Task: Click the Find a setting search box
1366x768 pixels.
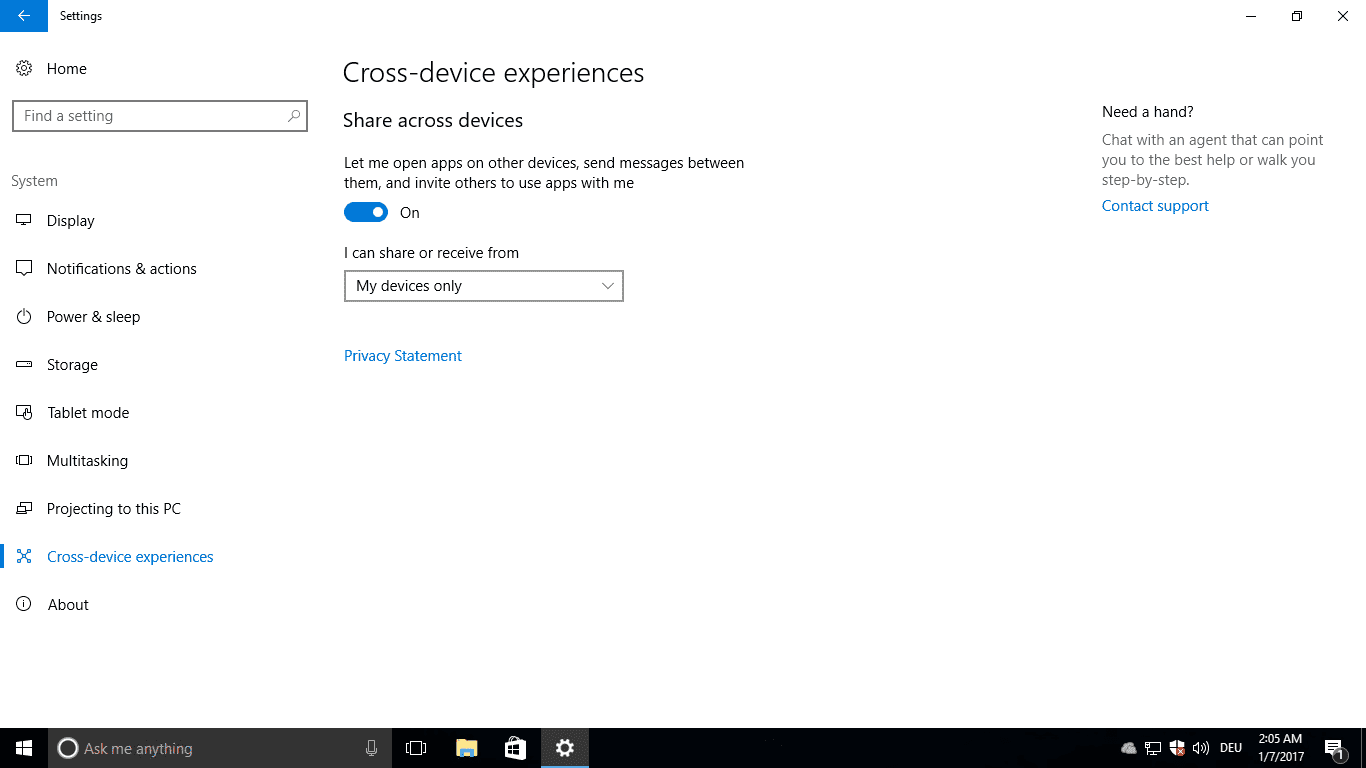Action: (x=150, y=116)
